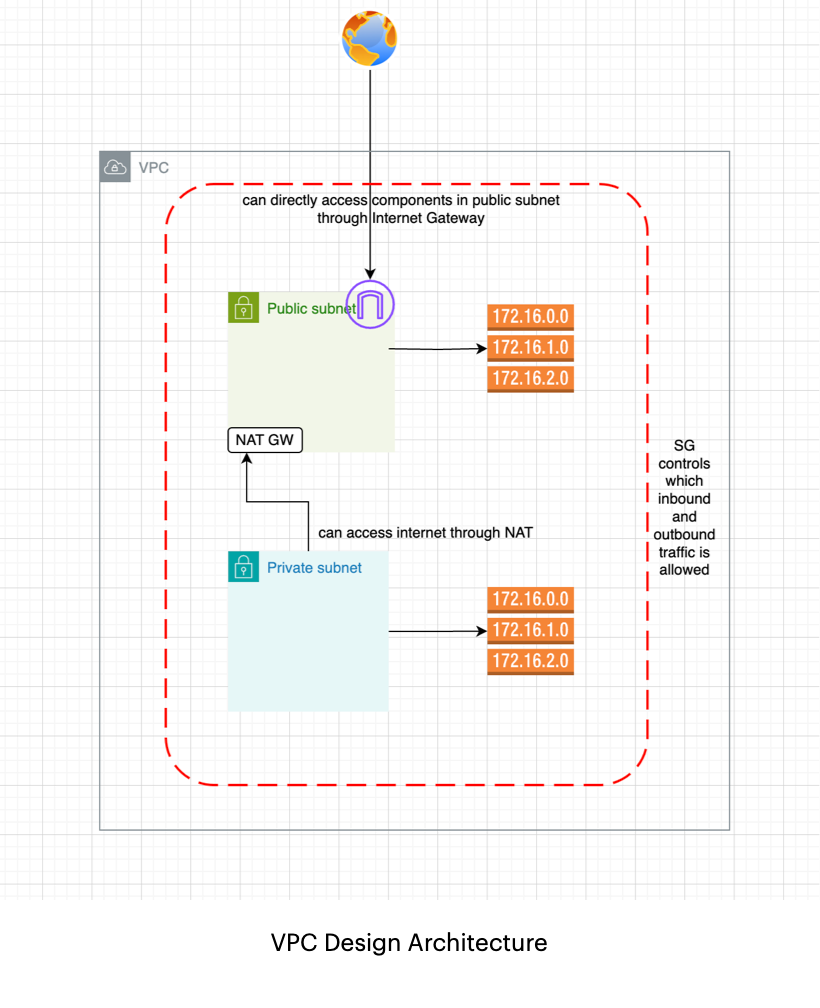Click the Internet globe icon
The width and height of the screenshot is (820, 1008).
pyautogui.click(x=370, y=38)
